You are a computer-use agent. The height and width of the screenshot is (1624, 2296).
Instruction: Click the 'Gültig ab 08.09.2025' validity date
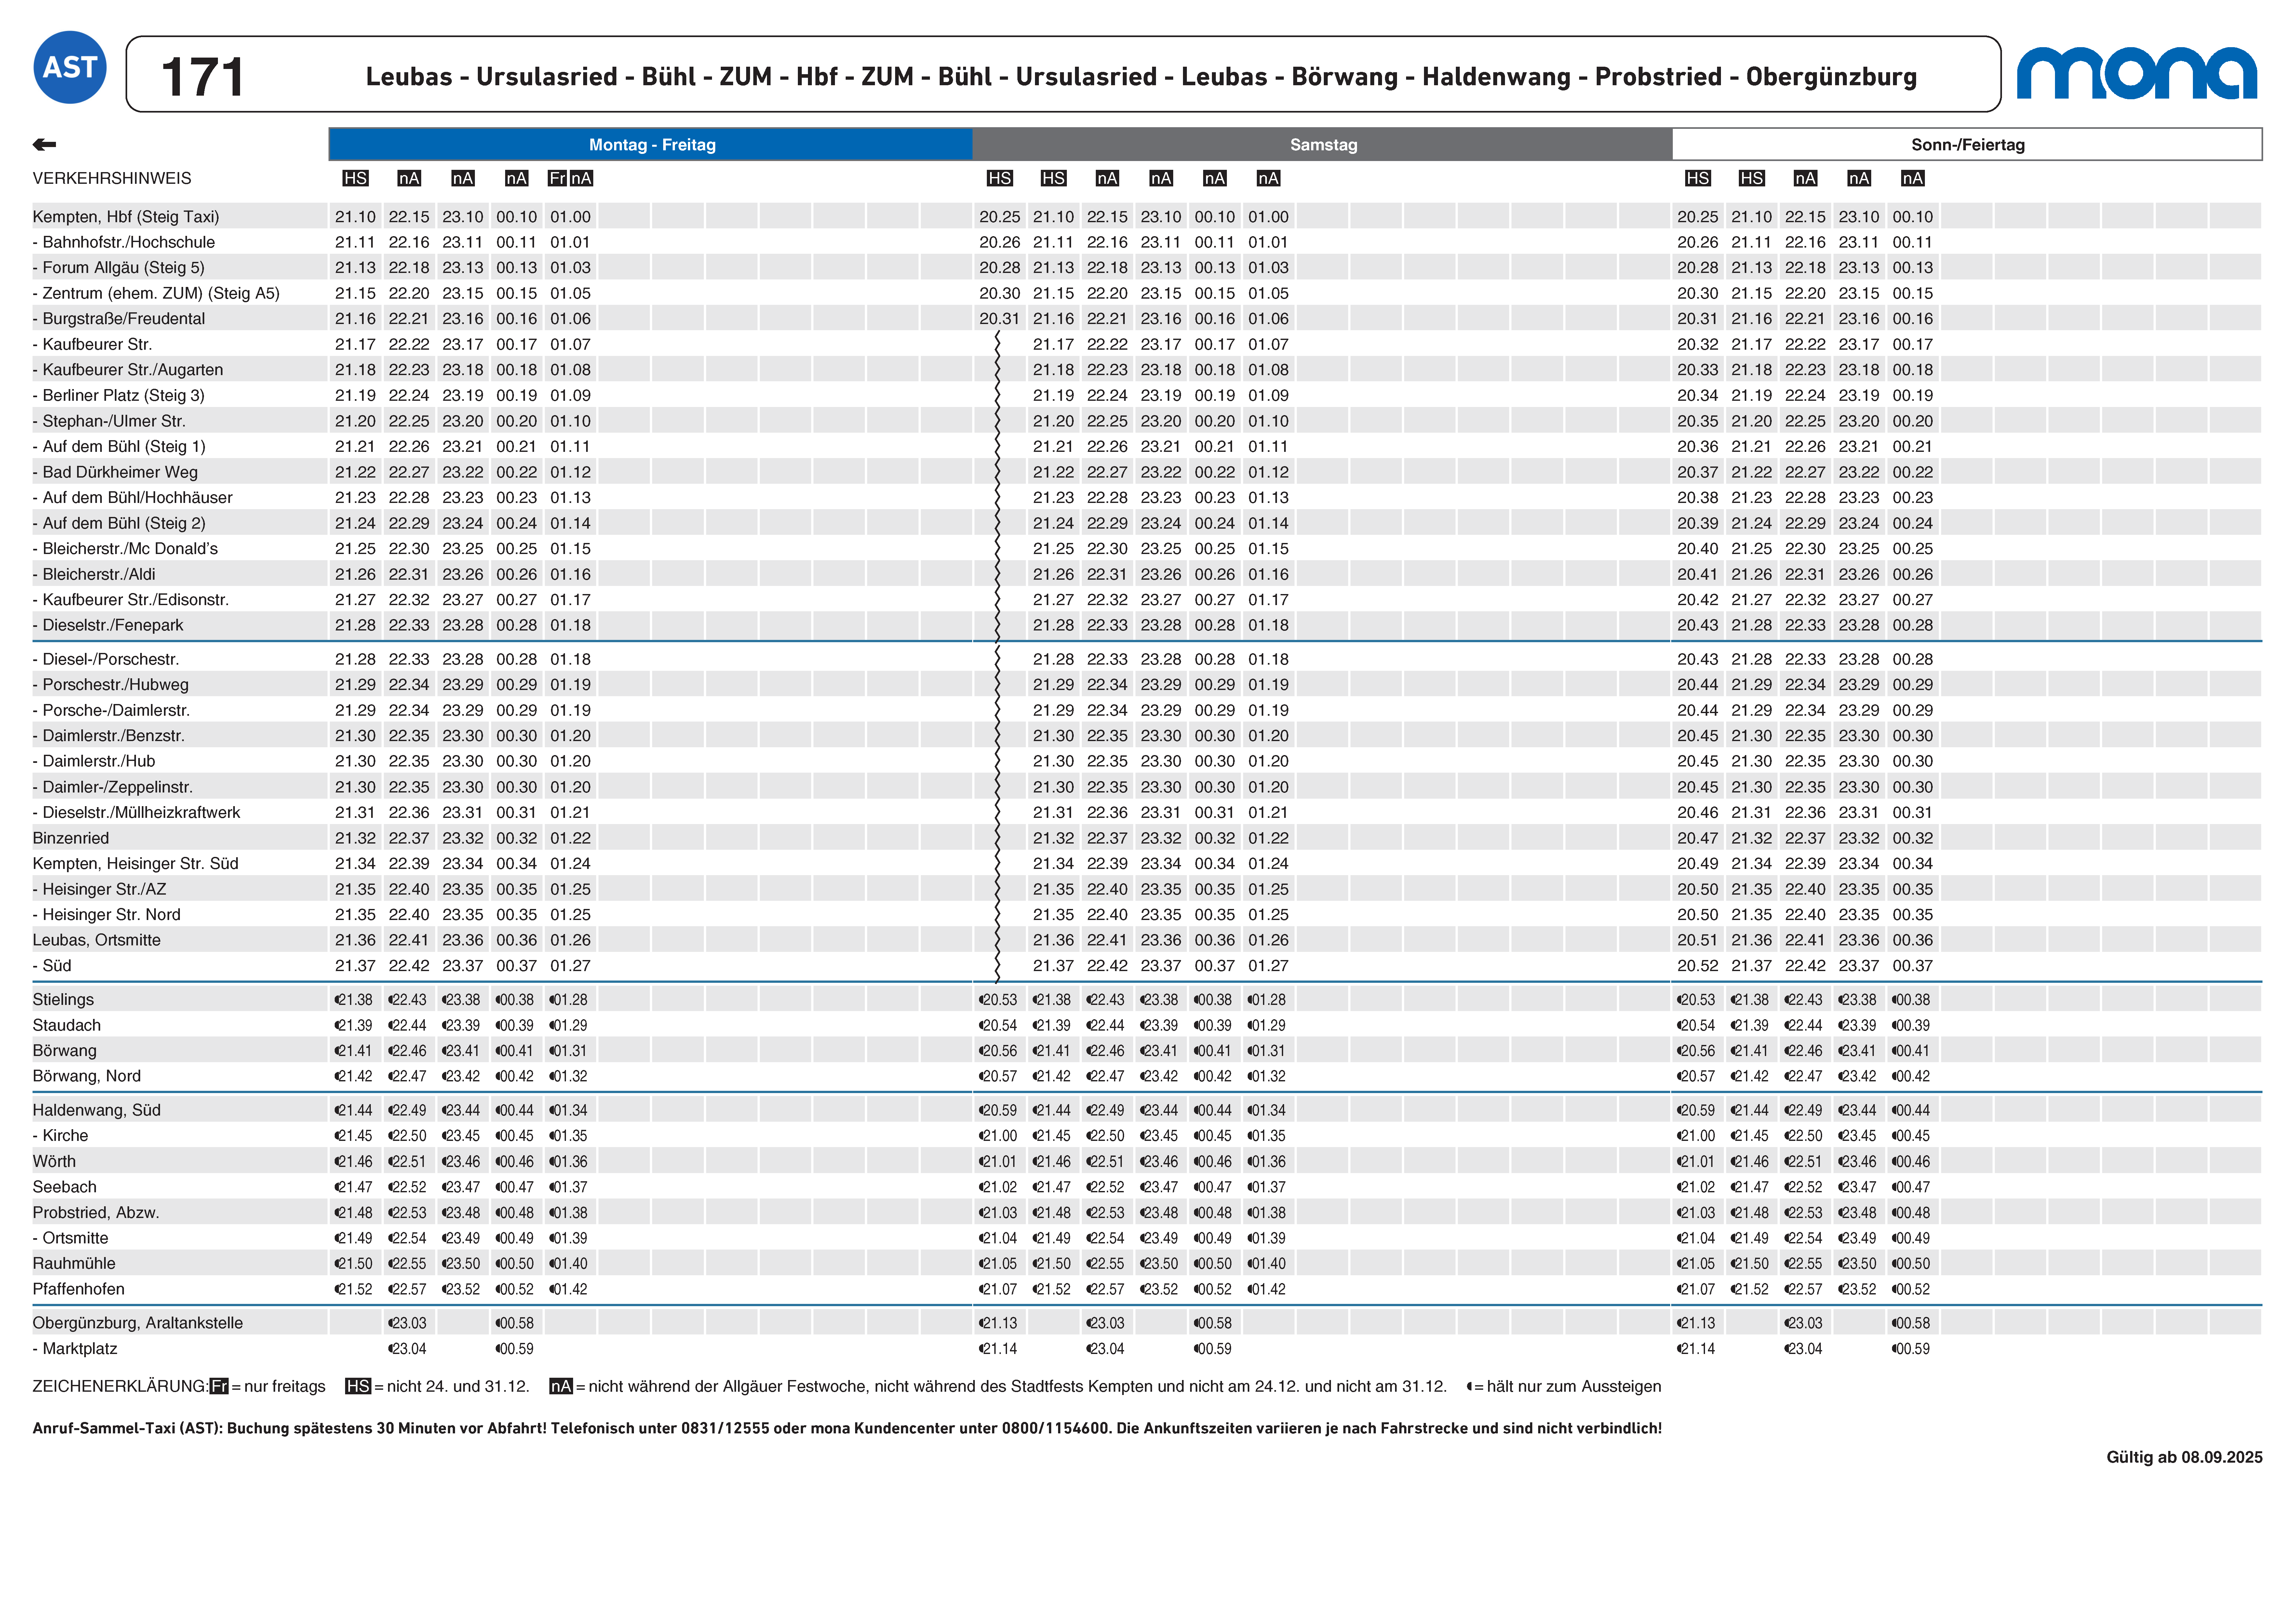tap(2184, 1457)
